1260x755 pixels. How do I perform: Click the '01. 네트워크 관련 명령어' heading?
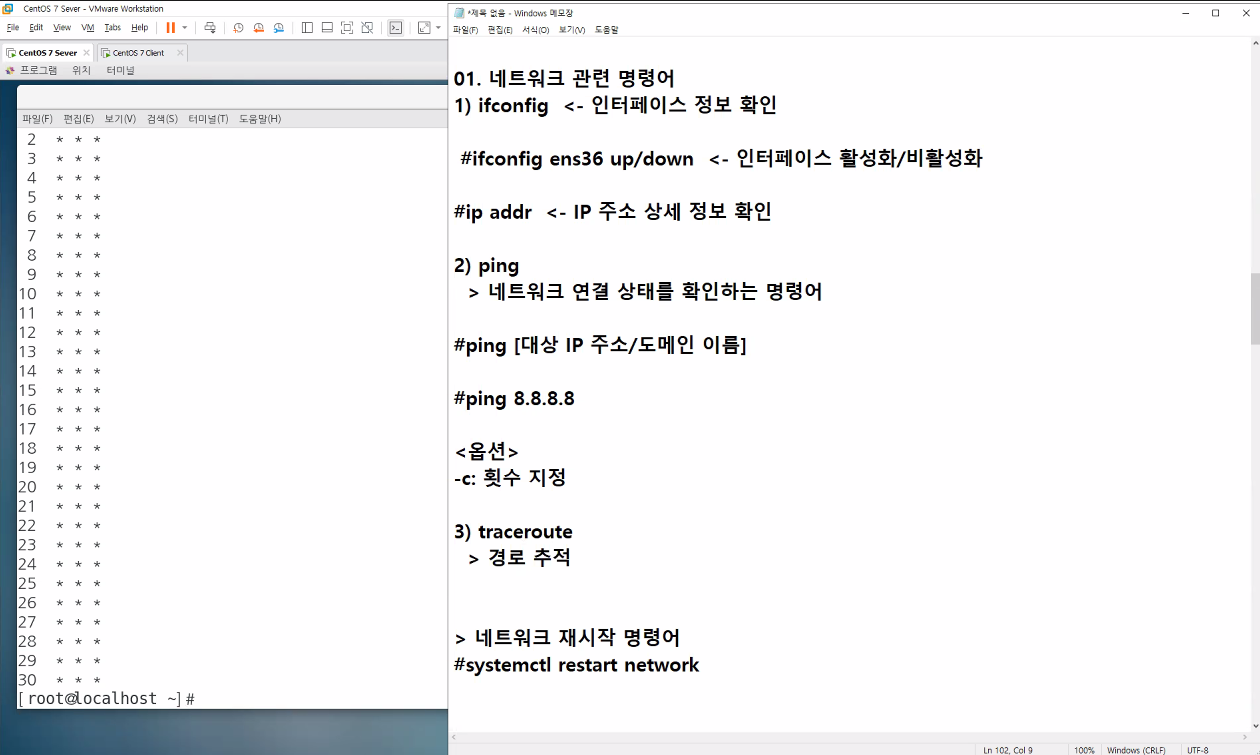pyautogui.click(x=564, y=78)
